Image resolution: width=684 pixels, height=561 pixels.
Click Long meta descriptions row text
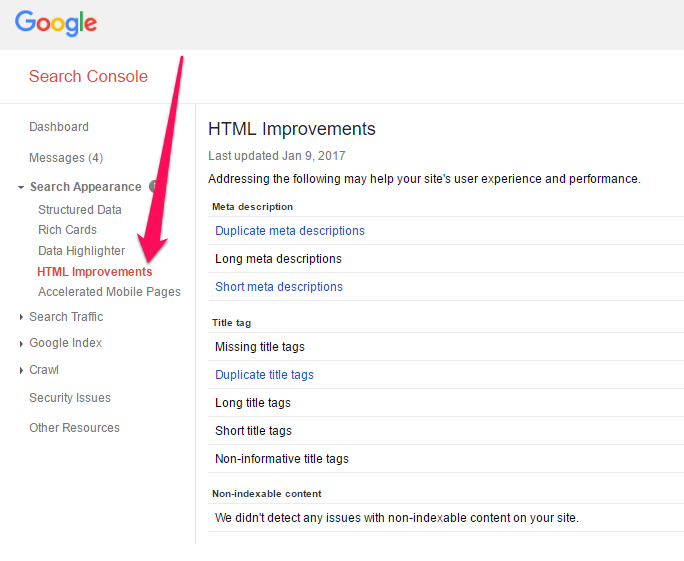pos(278,259)
